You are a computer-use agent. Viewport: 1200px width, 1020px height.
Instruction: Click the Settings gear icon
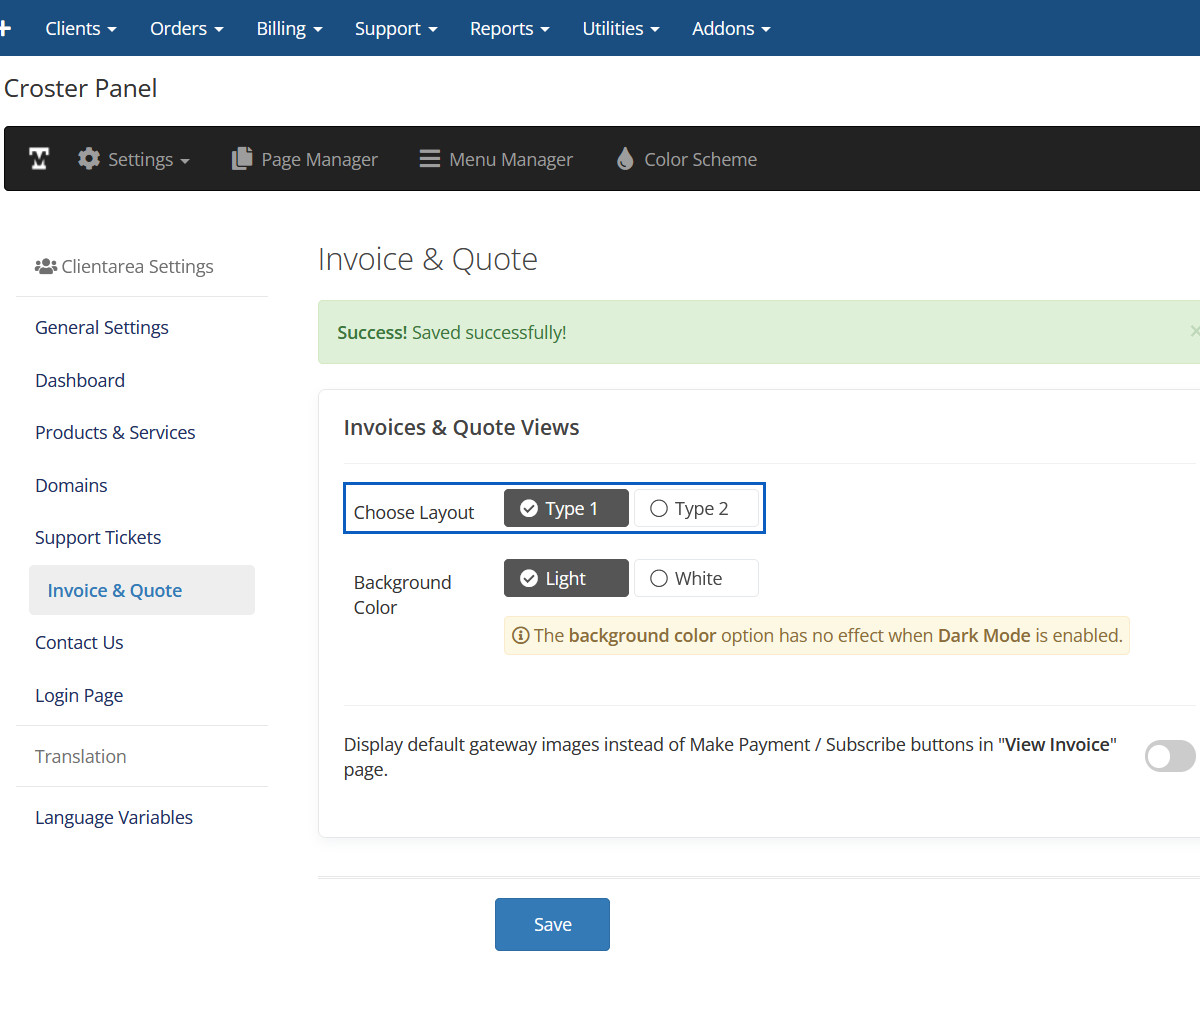[89, 159]
